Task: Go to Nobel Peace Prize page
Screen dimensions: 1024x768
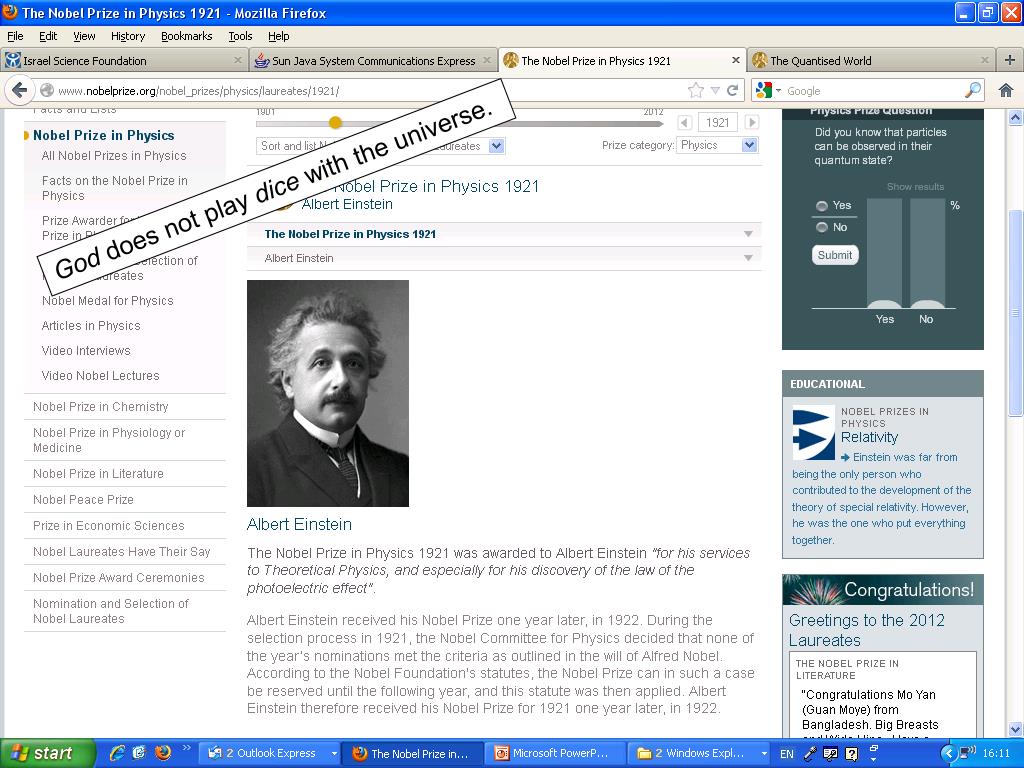Action: click(x=83, y=500)
